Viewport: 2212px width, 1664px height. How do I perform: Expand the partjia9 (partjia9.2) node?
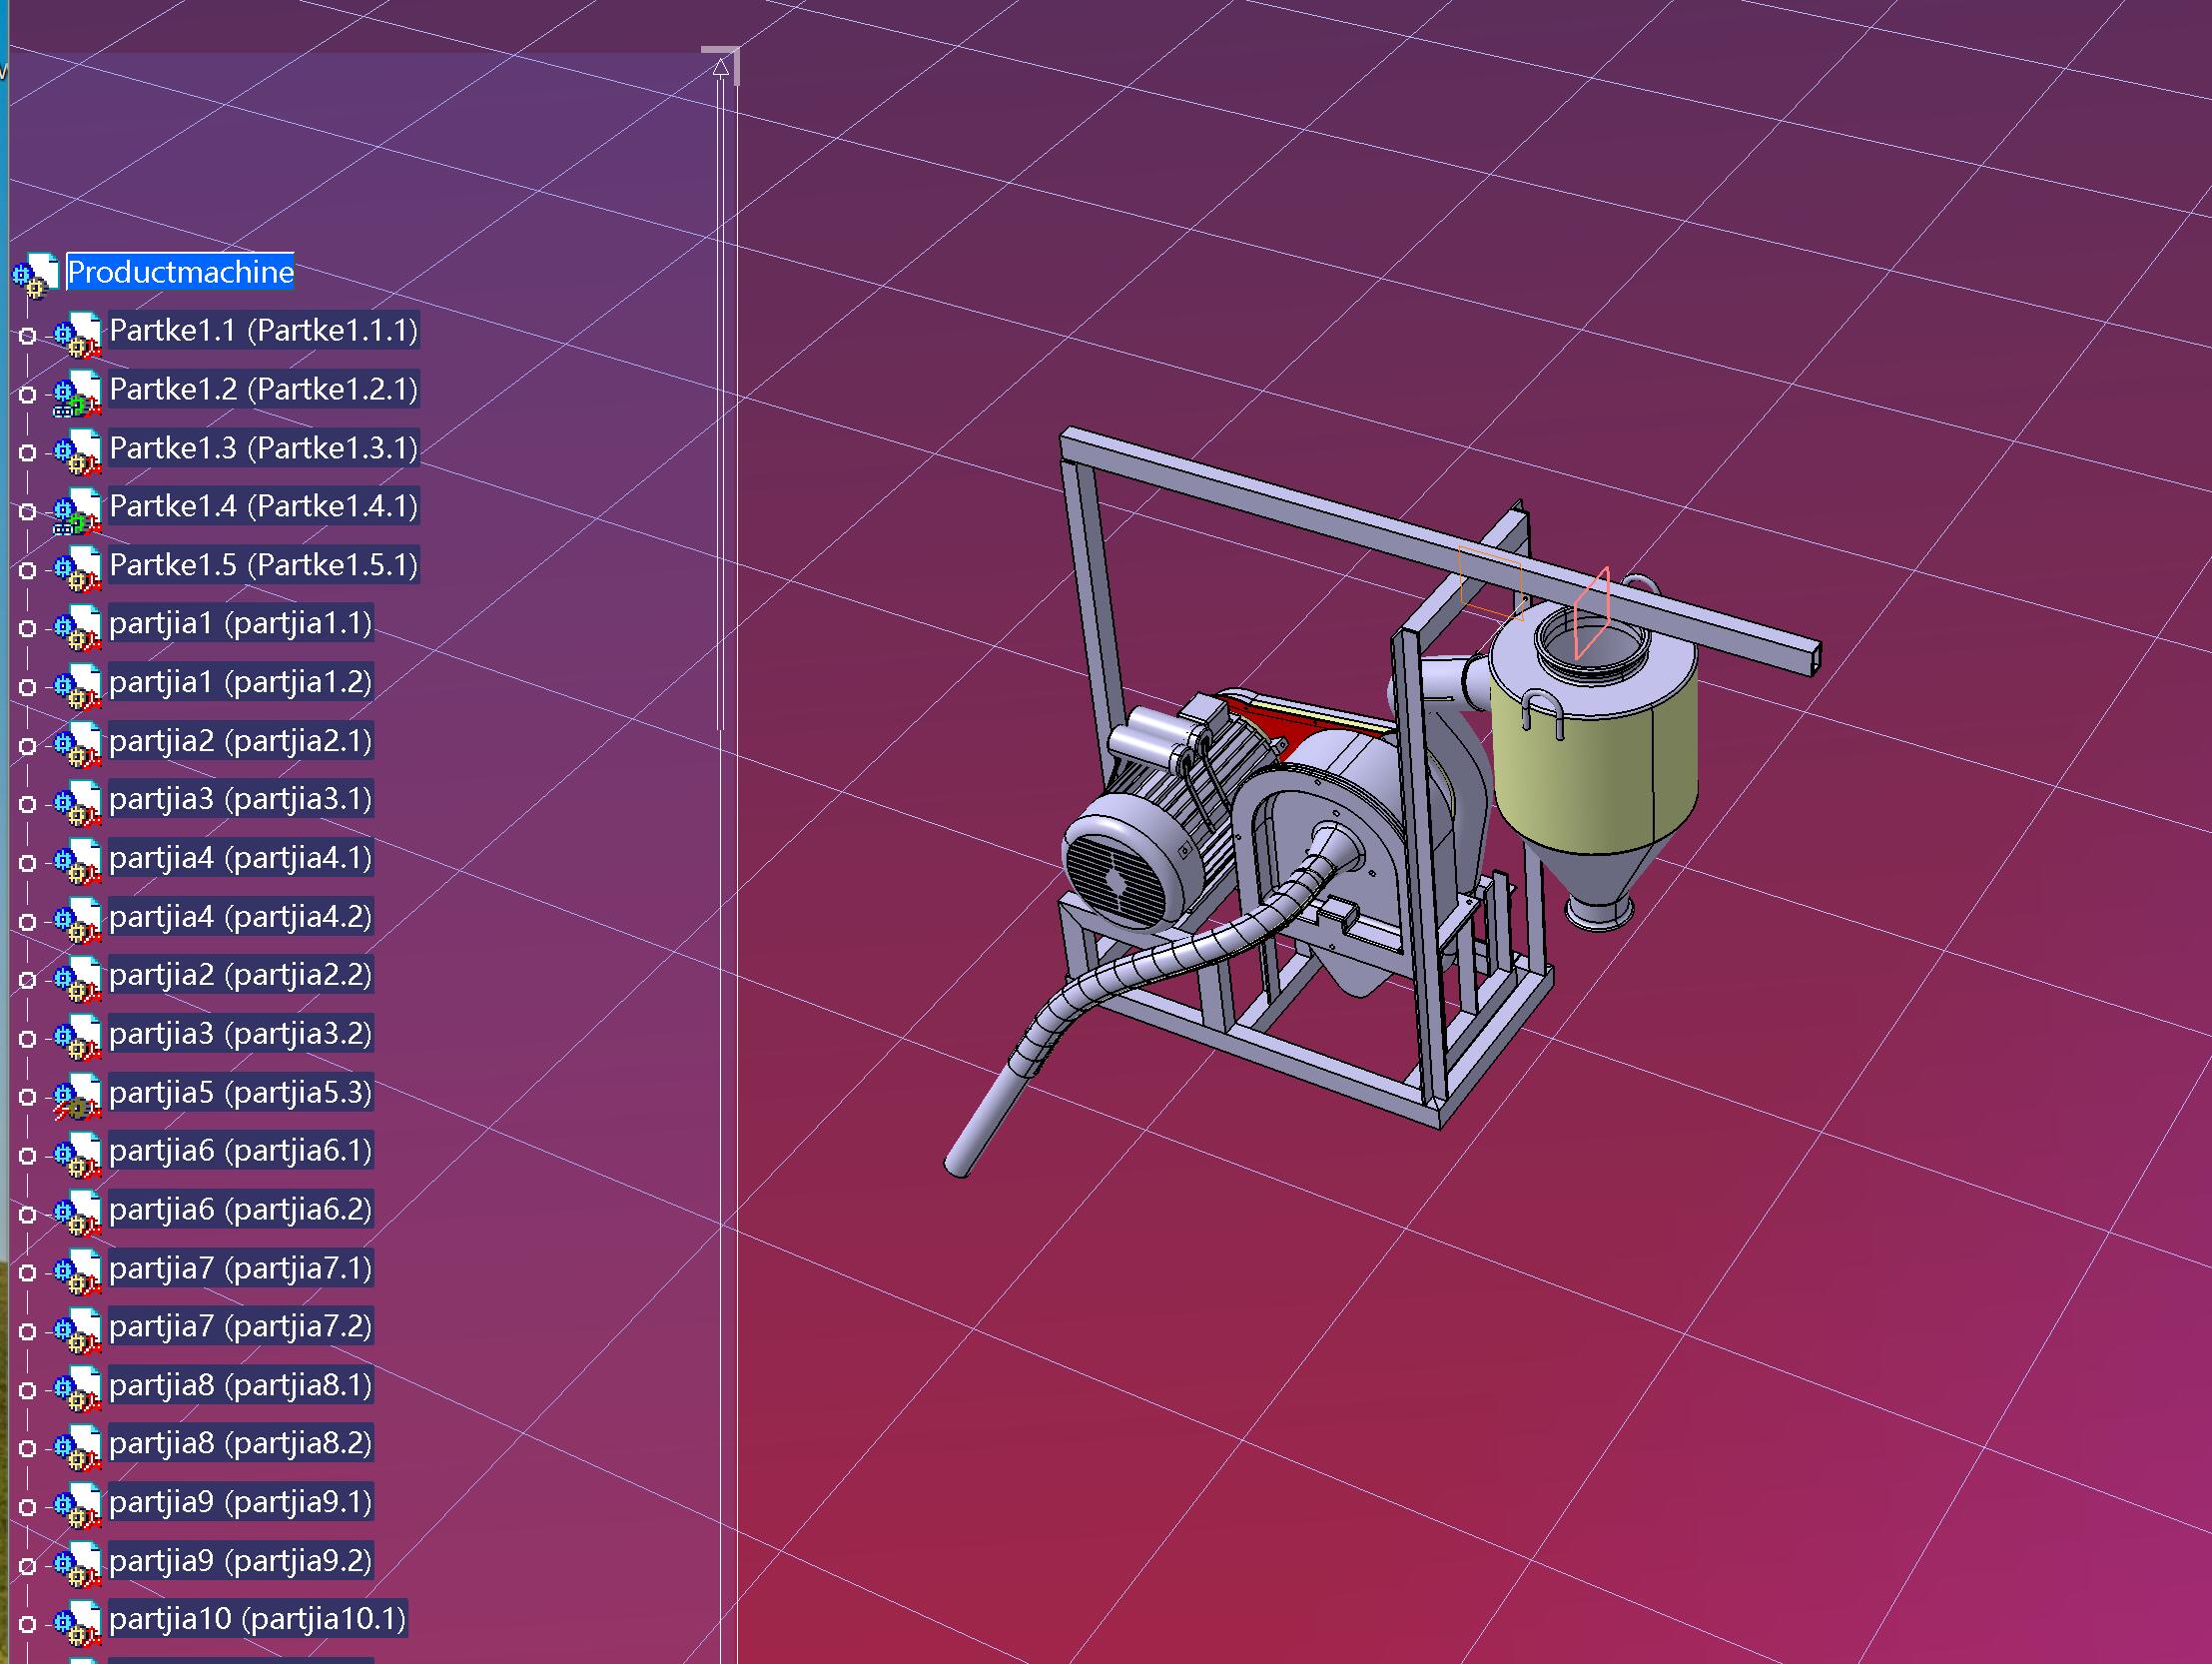click(28, 1565)
